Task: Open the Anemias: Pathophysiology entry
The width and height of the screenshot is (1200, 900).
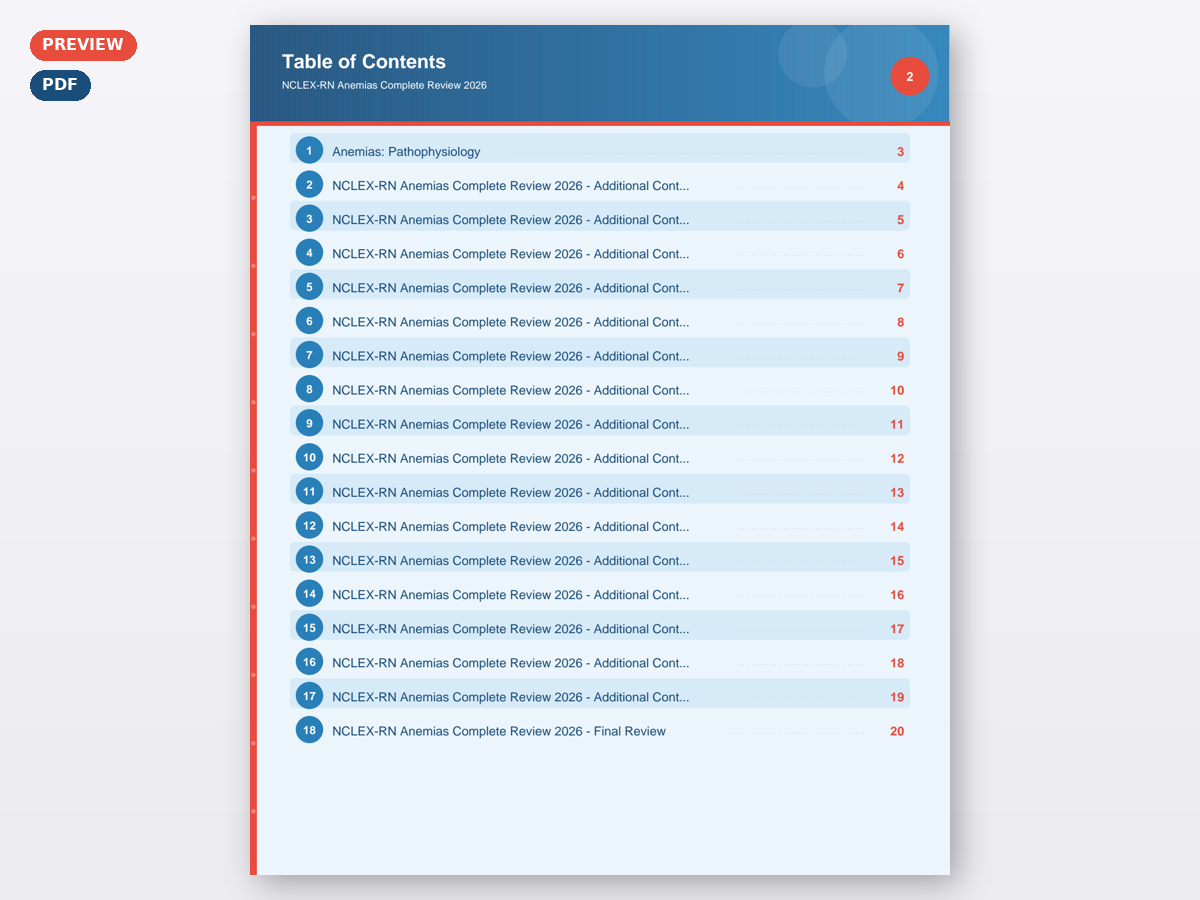Action: point(406,152)
